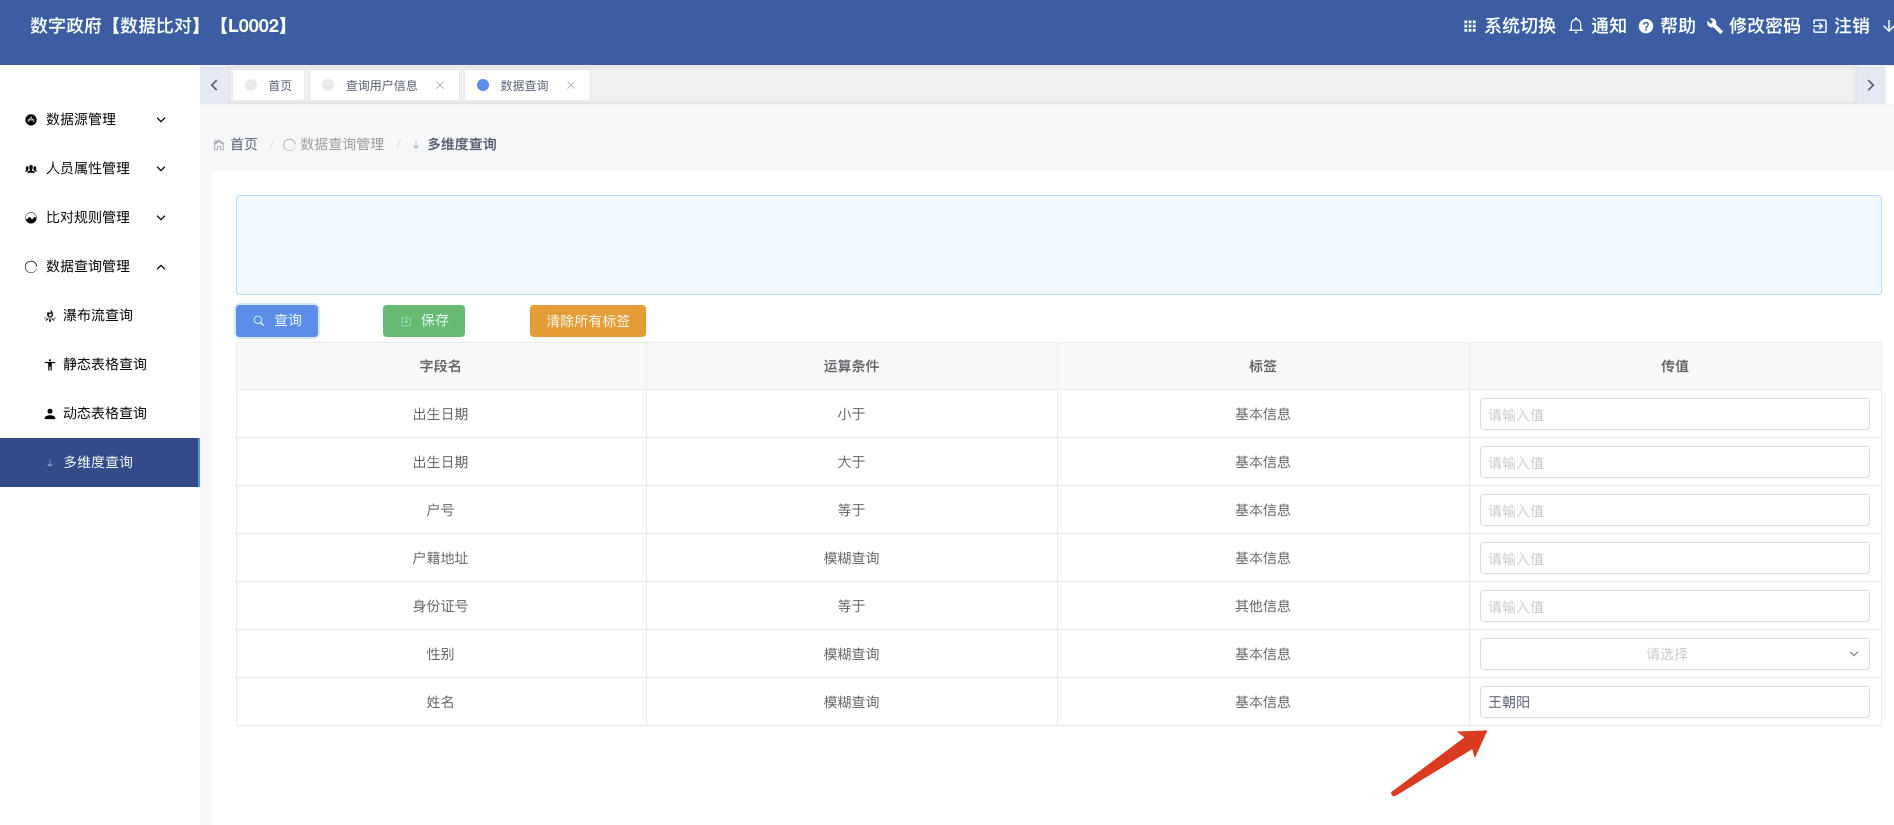Click the 性别 field name cell
This screenshot has width=1894, height=825.
(x=441, y=654)
